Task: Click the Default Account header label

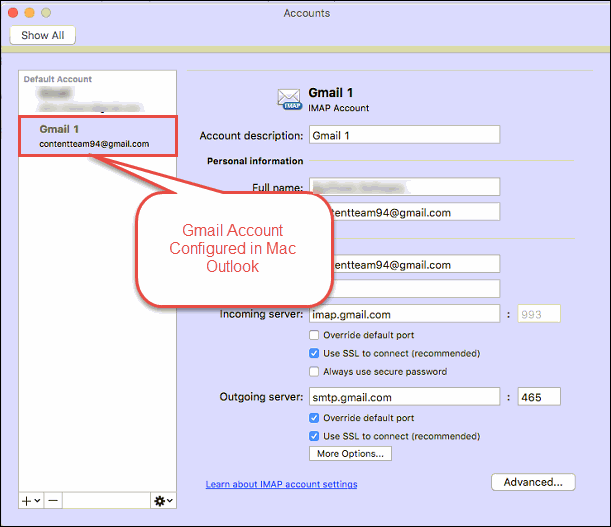Action: 58,79
